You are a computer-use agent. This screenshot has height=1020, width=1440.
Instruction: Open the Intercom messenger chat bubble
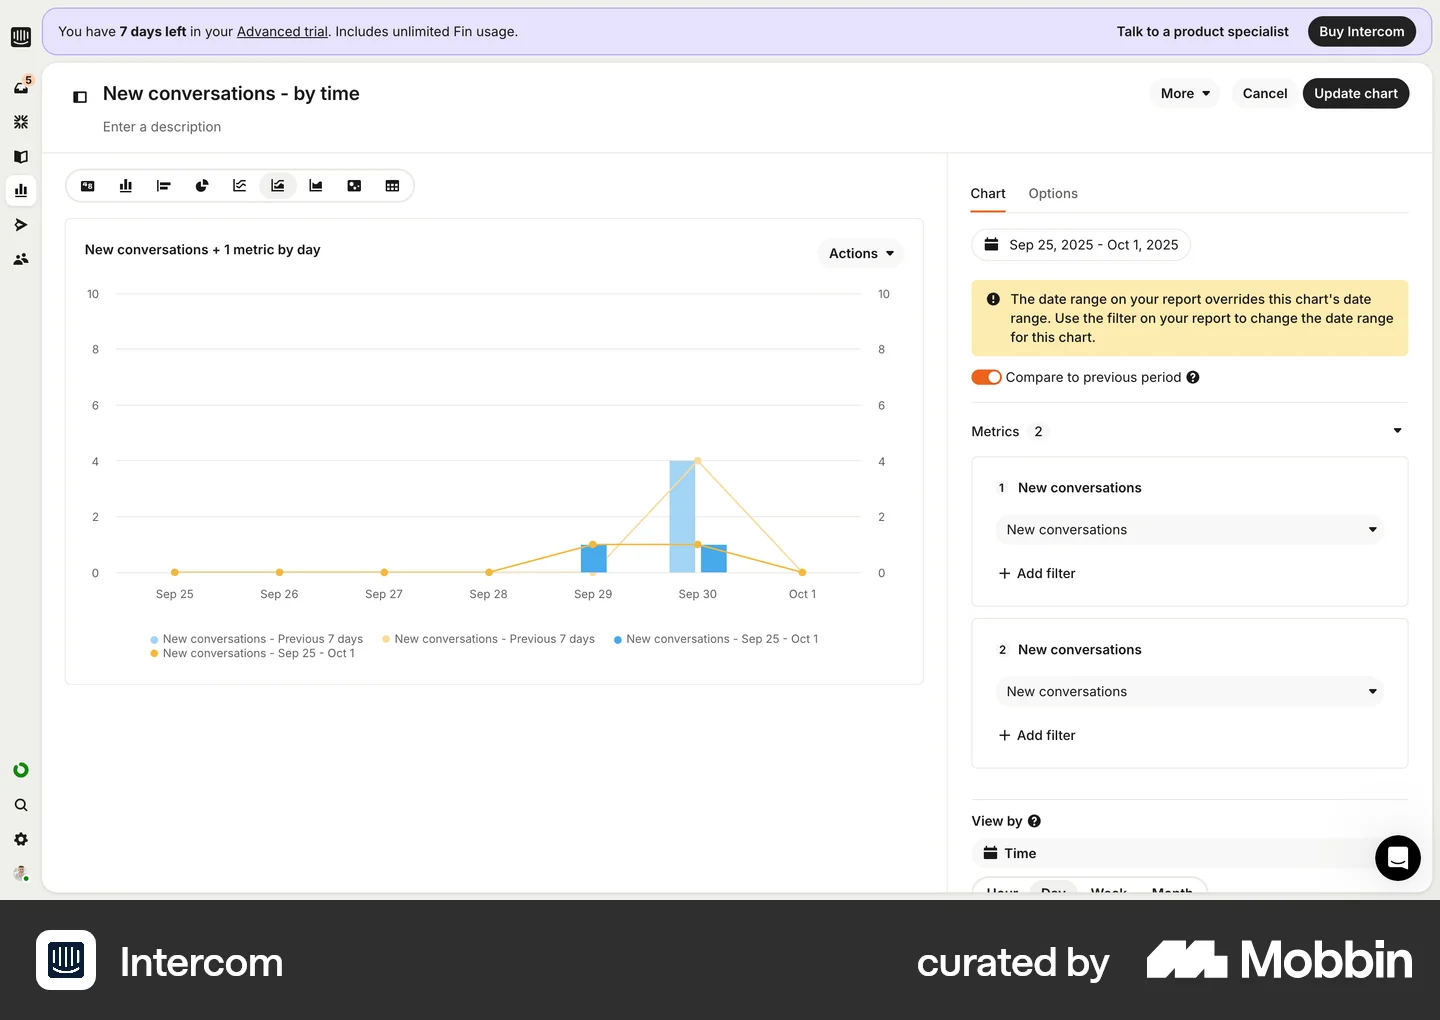coord(1398,858)
